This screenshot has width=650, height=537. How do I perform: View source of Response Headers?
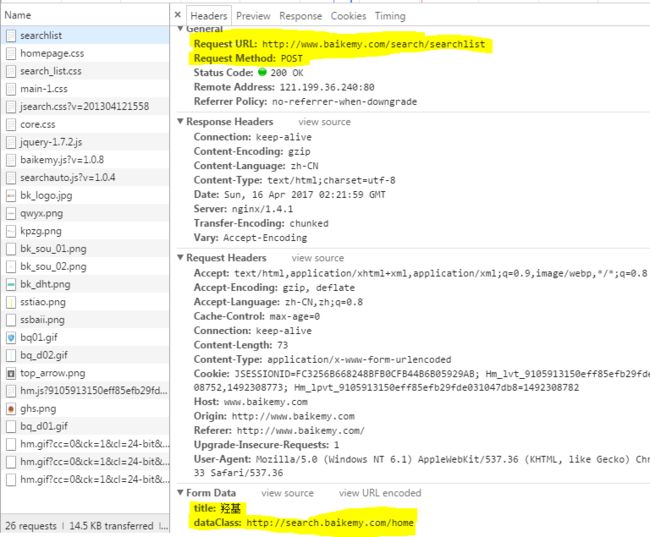point(324,122)
